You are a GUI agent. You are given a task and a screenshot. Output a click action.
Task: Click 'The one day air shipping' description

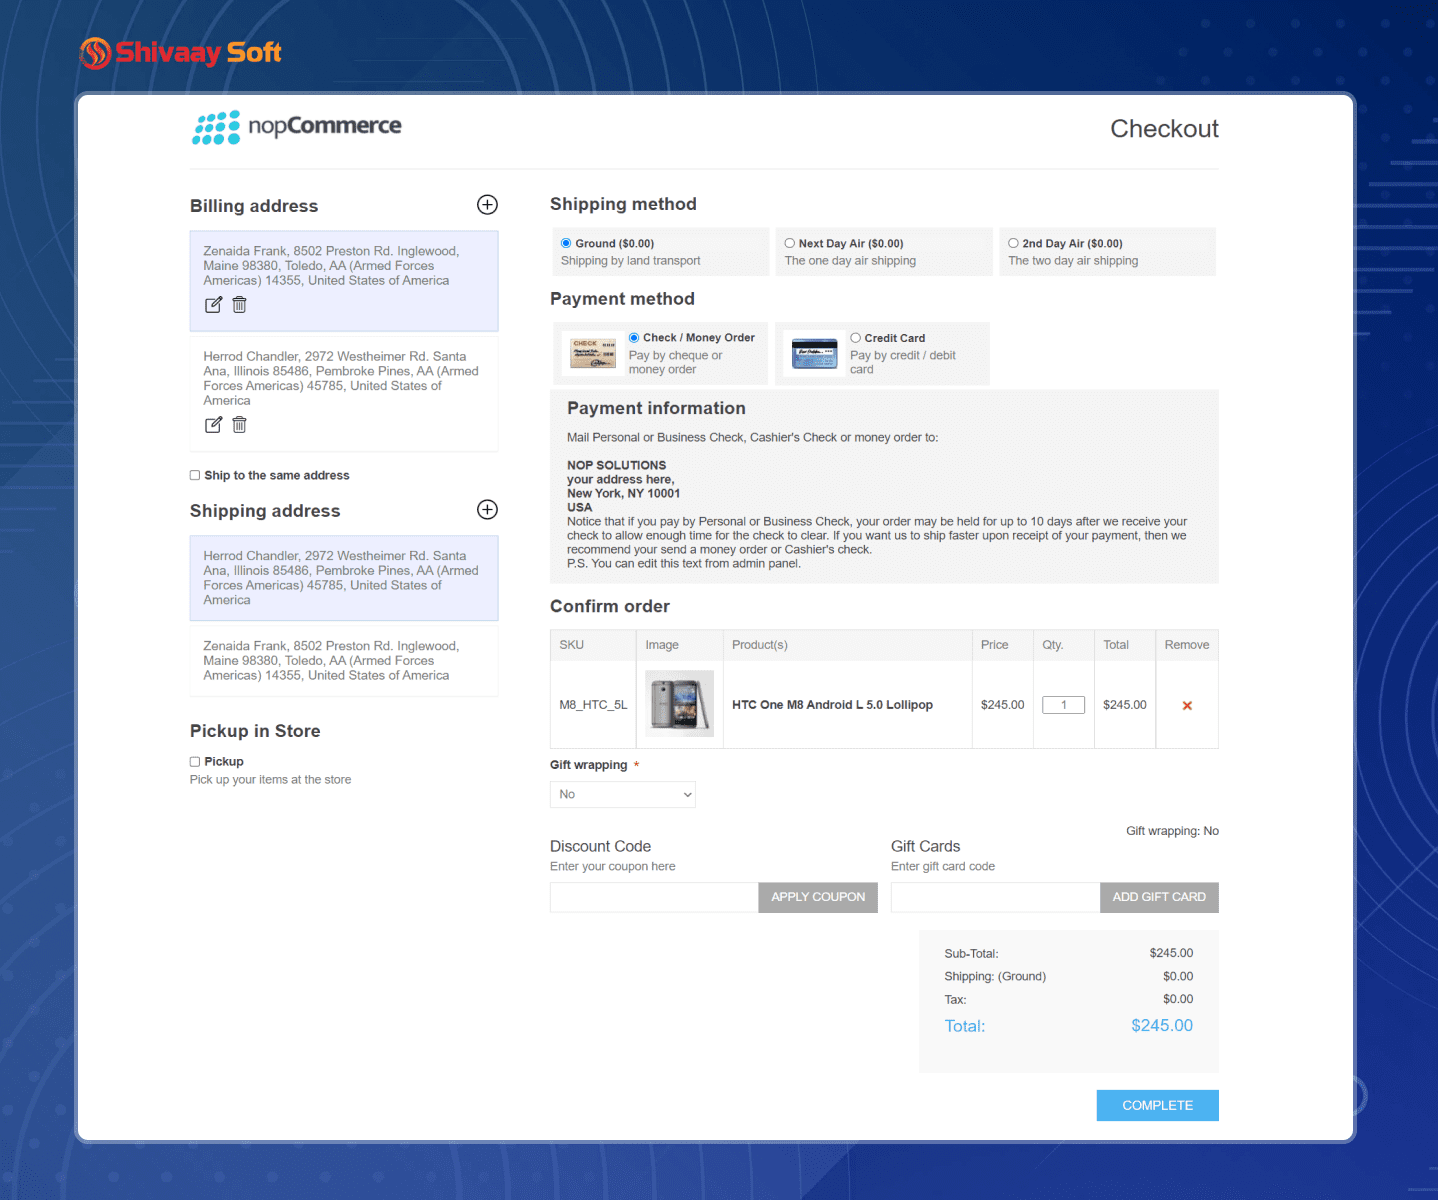coord(850,261)
